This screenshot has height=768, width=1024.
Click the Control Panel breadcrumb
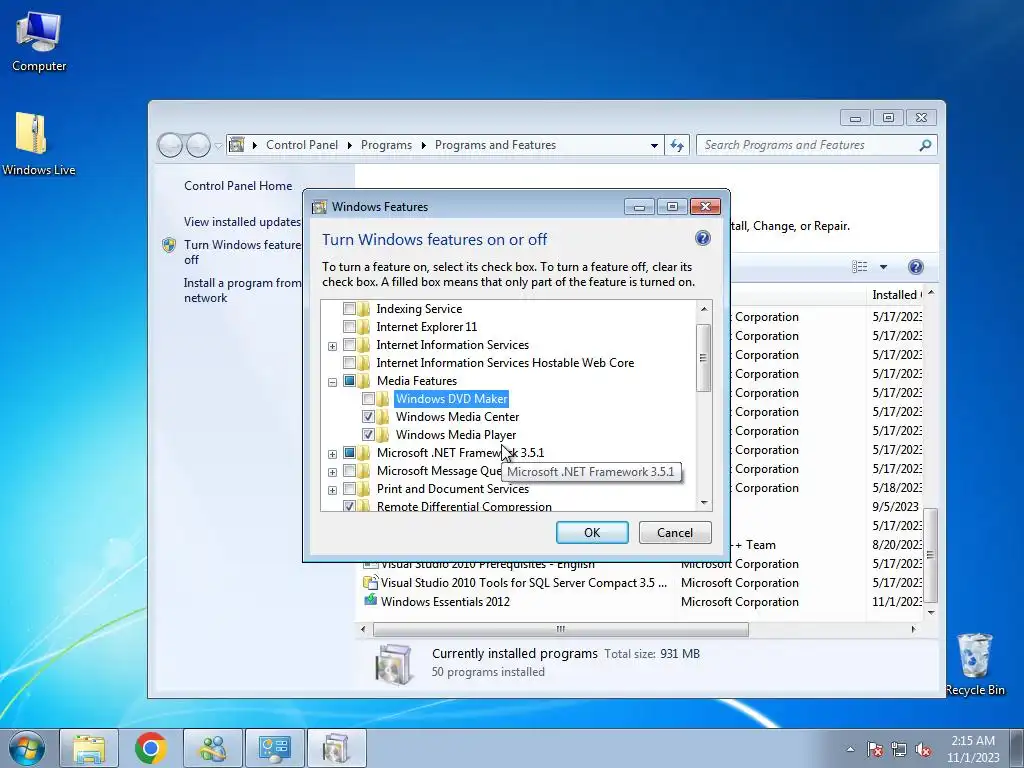click(302, 145)
